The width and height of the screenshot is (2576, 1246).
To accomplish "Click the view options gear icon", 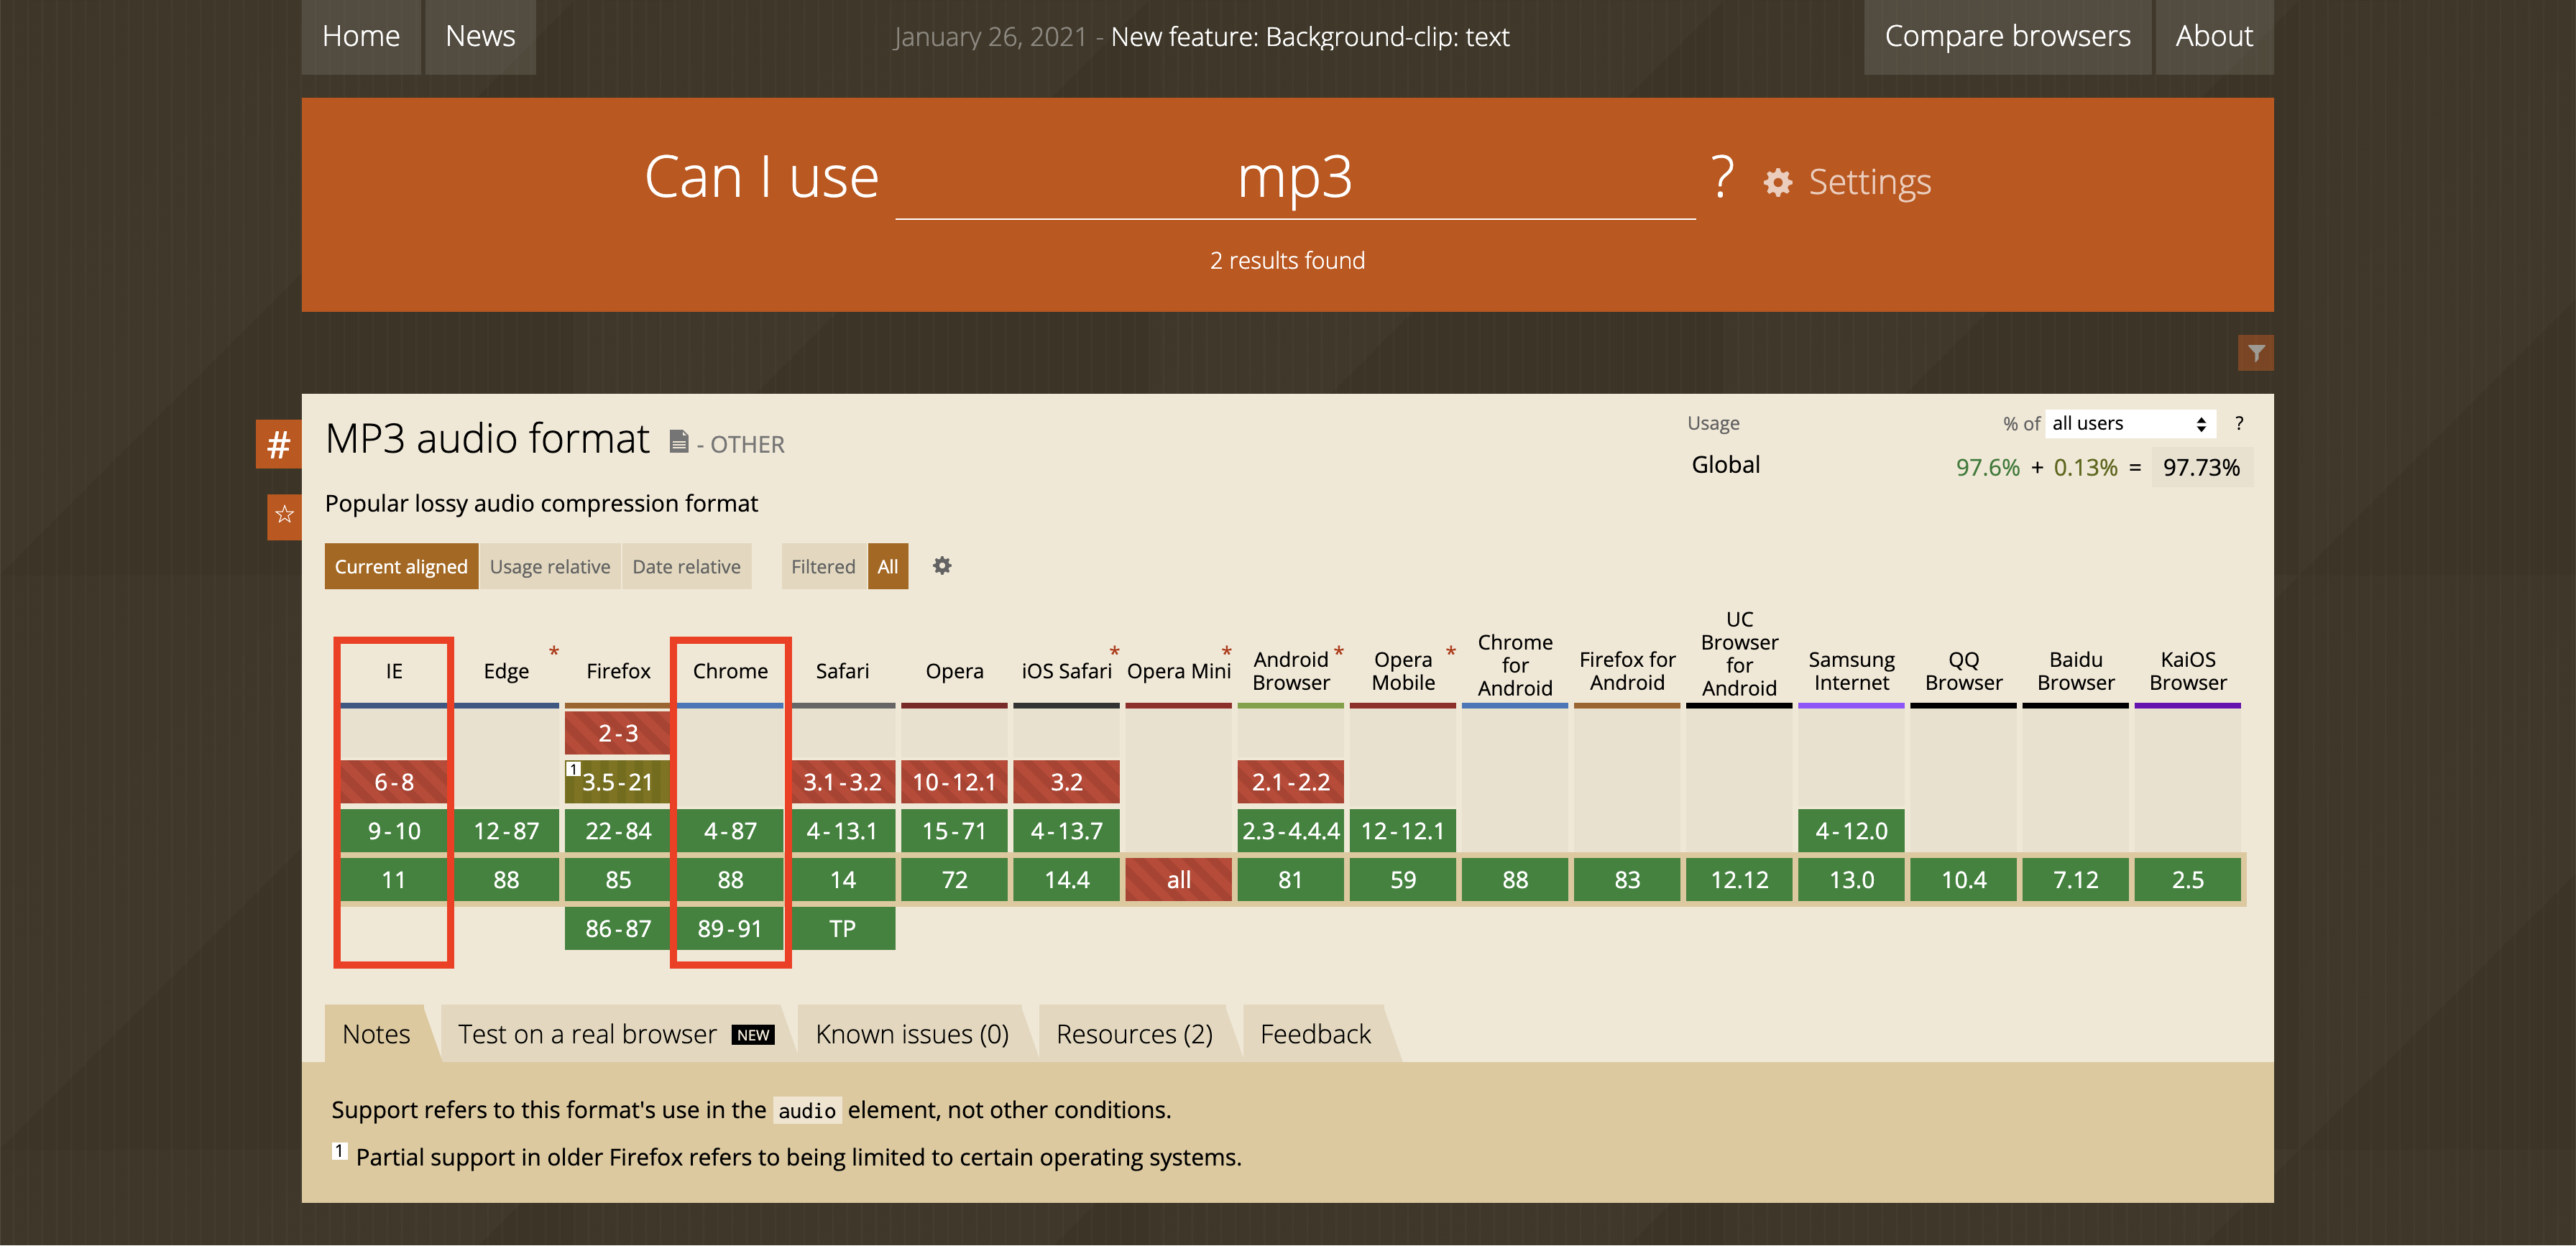I will (x=941, y=566).
